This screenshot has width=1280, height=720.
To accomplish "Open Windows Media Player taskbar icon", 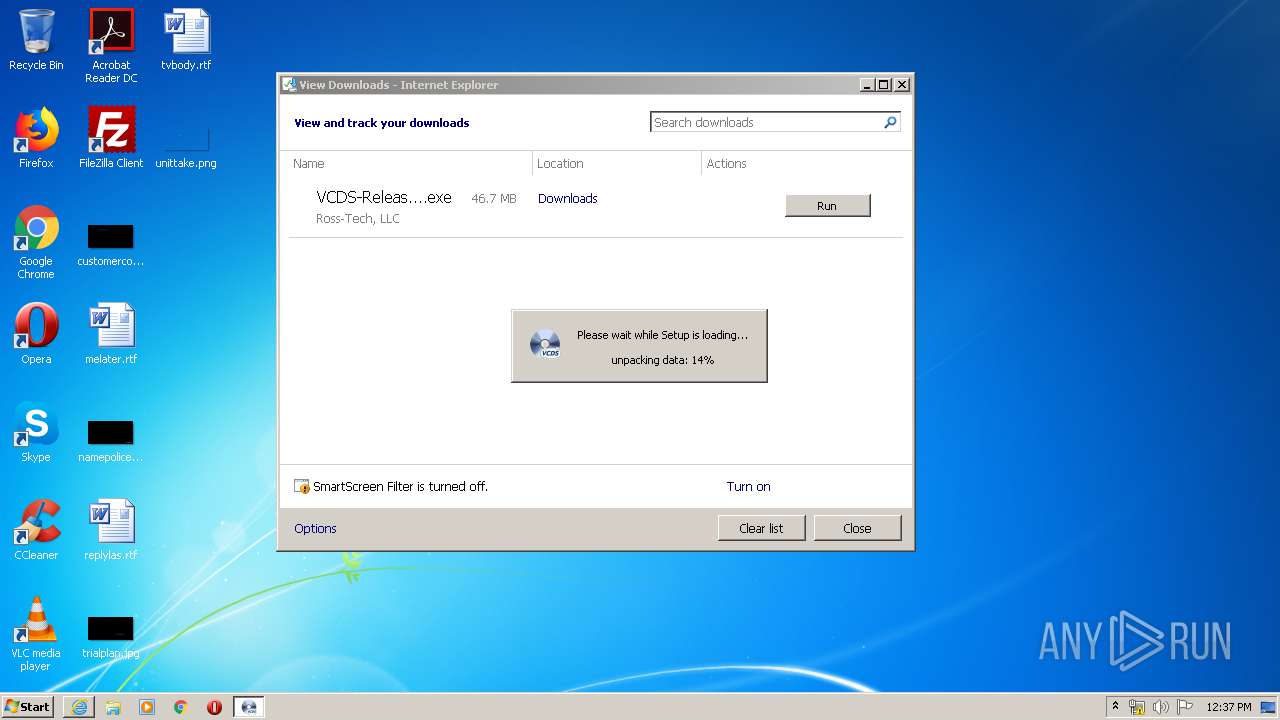I will click(x=147, y=707).
